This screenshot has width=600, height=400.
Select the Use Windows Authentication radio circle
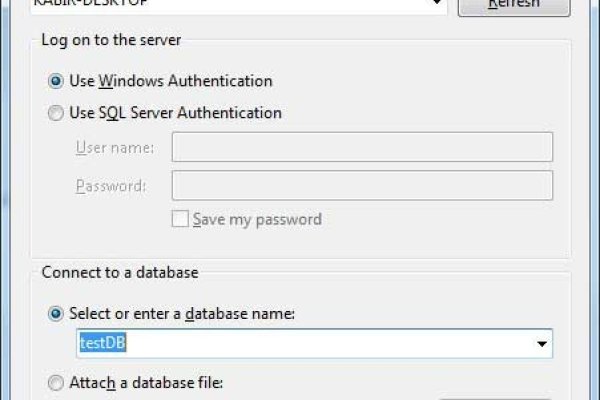[56, 81]
